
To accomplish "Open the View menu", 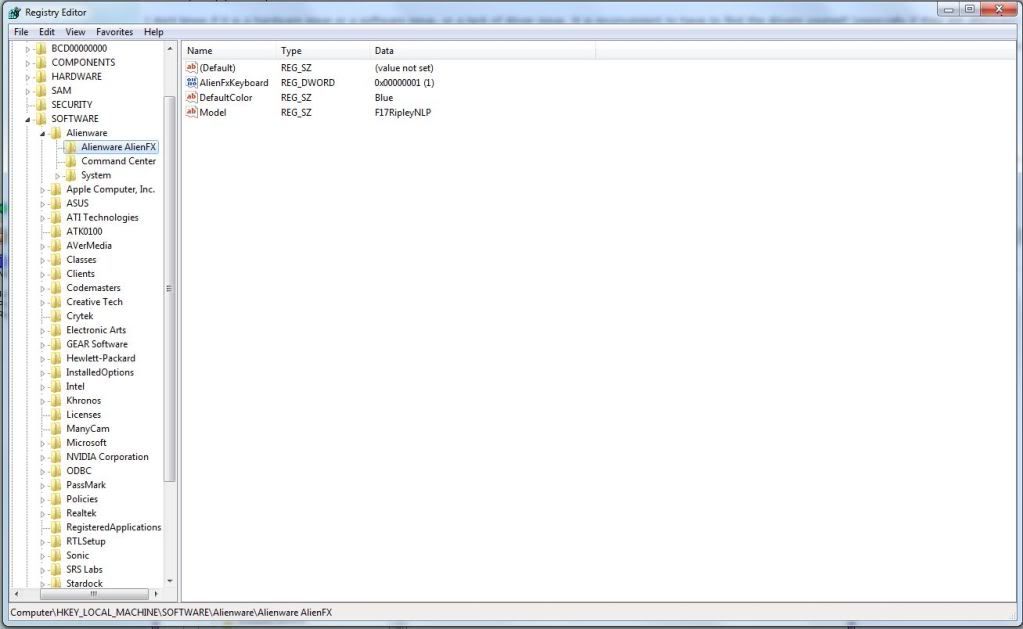I will (x=75, y=31).
